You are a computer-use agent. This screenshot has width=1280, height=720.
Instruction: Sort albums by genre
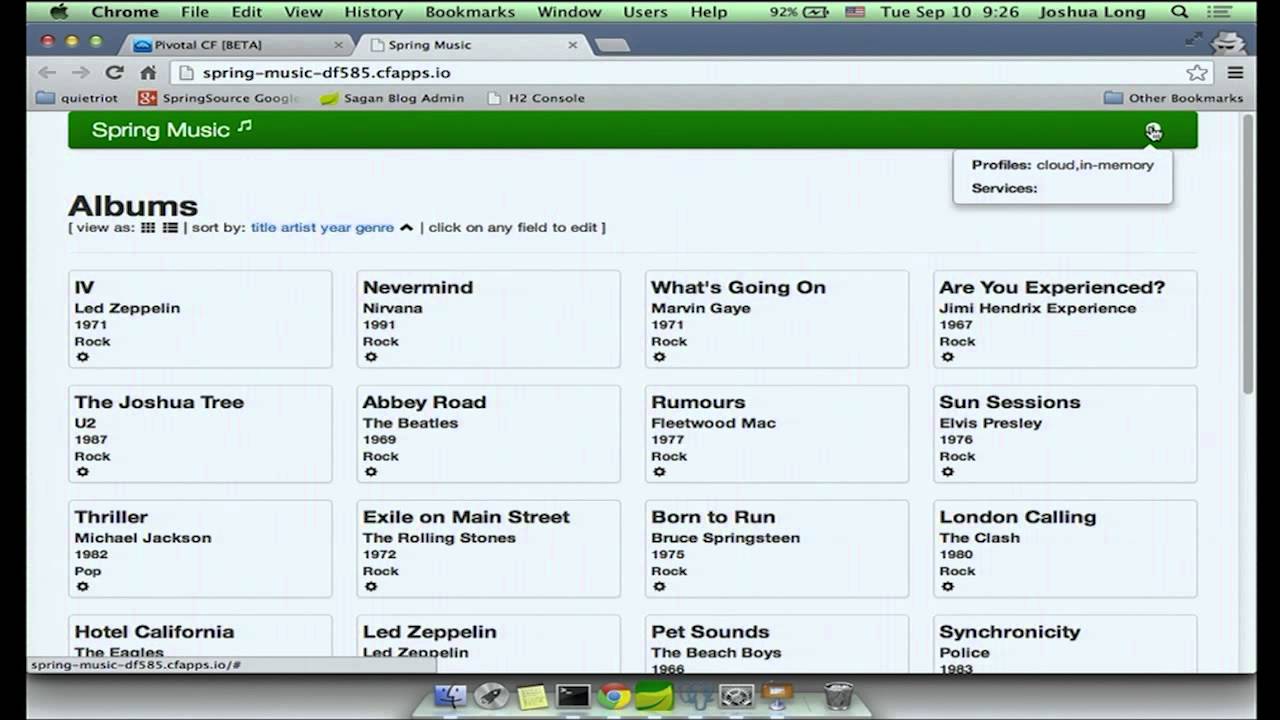pos(375,227)
